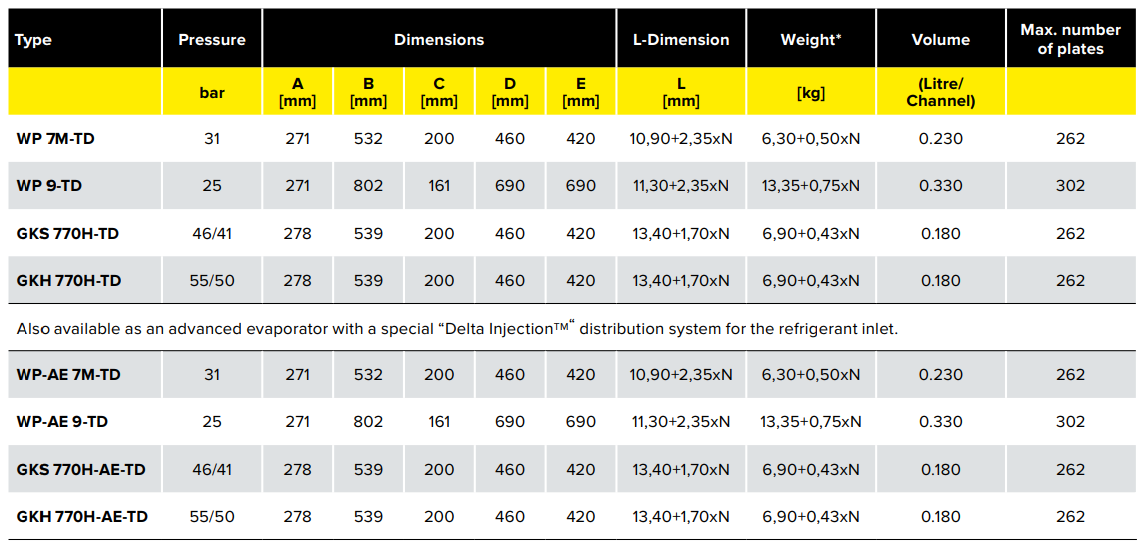Click the Delta Injection note text
The height and width of the screenshot is (546, 1145).
pyautogui.click(x=456, y=329)
